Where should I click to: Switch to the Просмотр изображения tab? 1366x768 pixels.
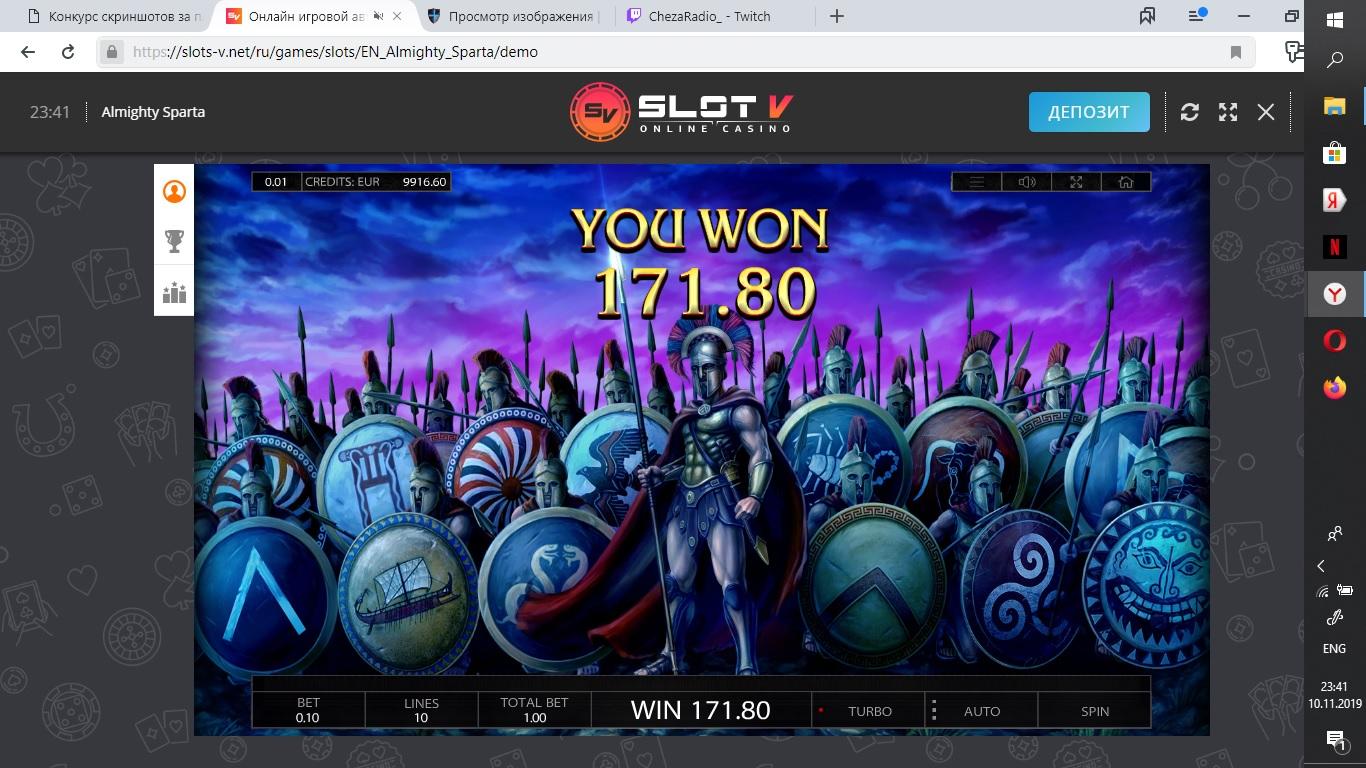click(513, 16)
